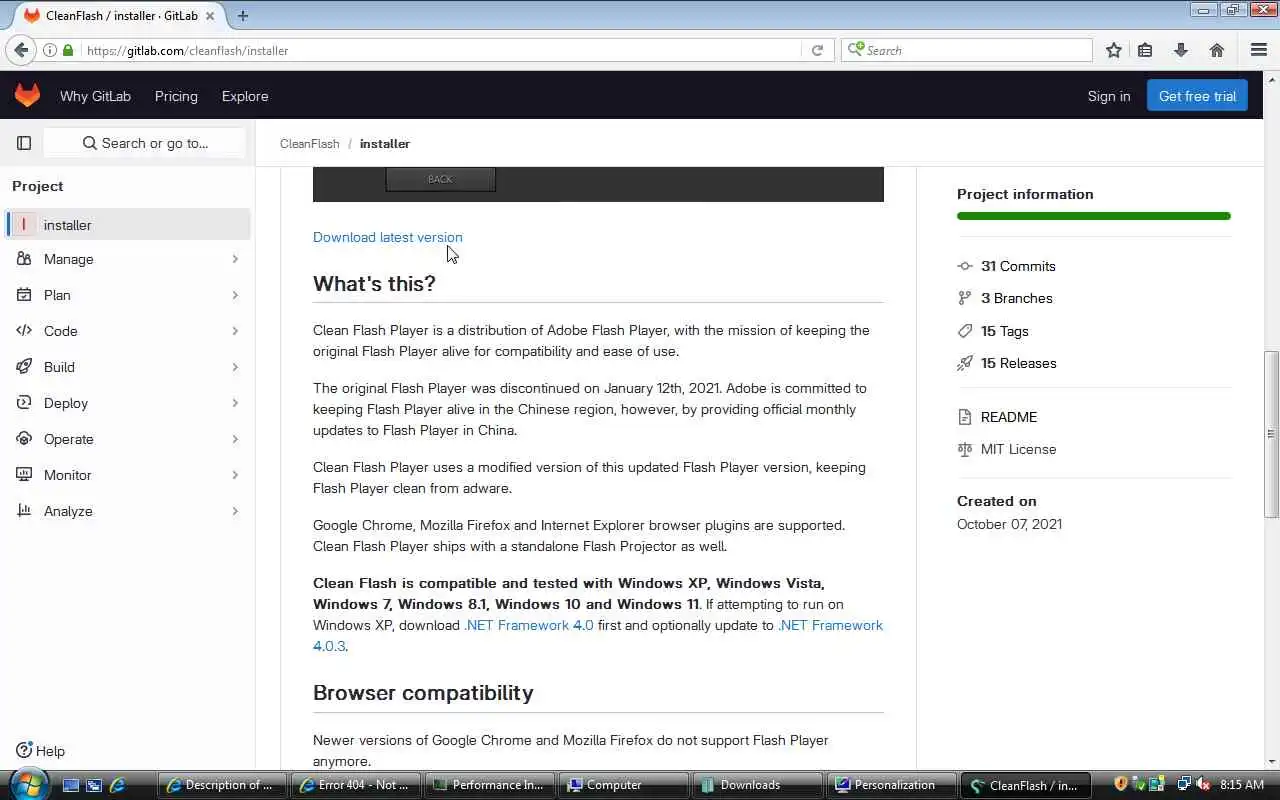Go back with Firefox back arrow

tap(21, 50)
